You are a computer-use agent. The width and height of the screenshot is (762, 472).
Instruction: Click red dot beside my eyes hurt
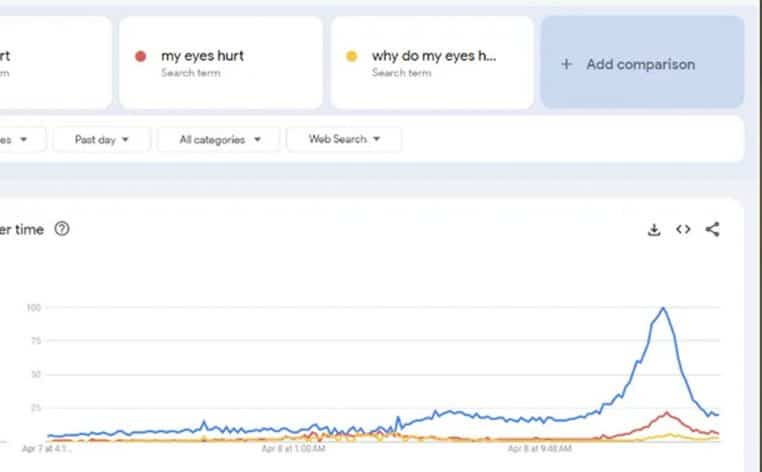click(x=140, y=56)
